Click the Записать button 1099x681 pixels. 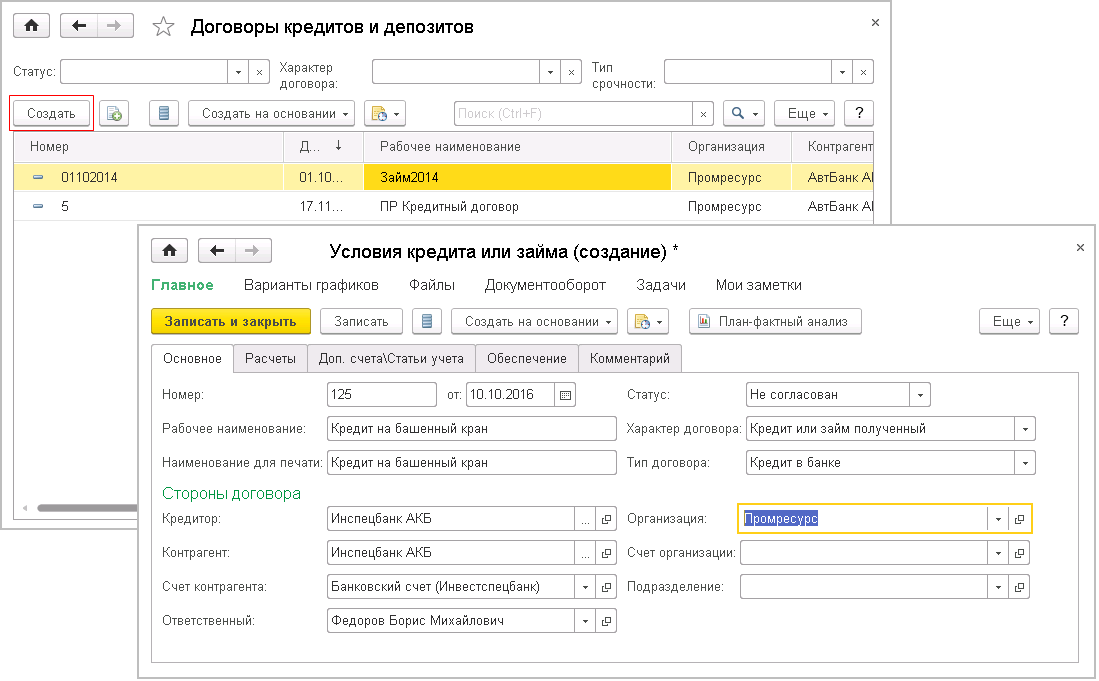tap(361, 322)
